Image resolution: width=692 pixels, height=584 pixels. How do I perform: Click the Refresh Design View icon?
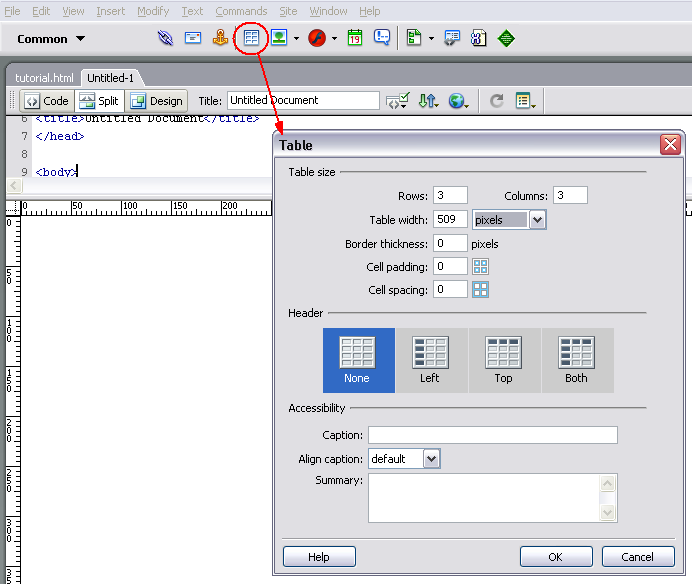(x=497, y=101)
